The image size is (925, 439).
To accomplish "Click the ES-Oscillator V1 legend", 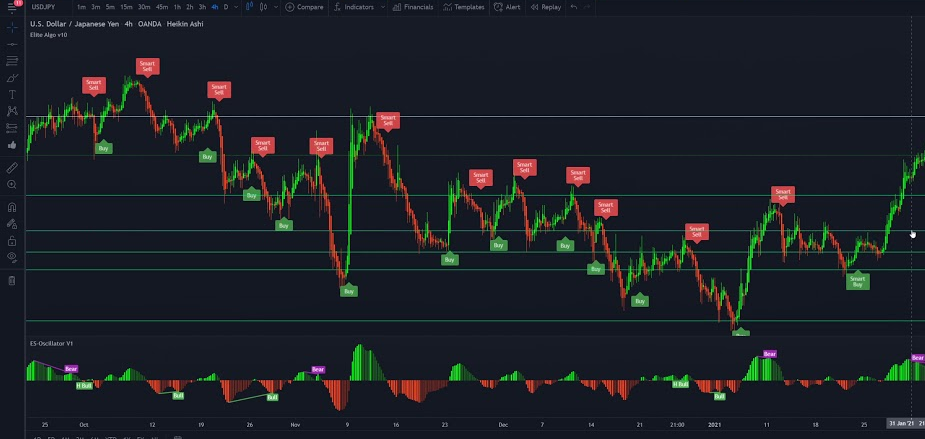I will coord(51,343).
